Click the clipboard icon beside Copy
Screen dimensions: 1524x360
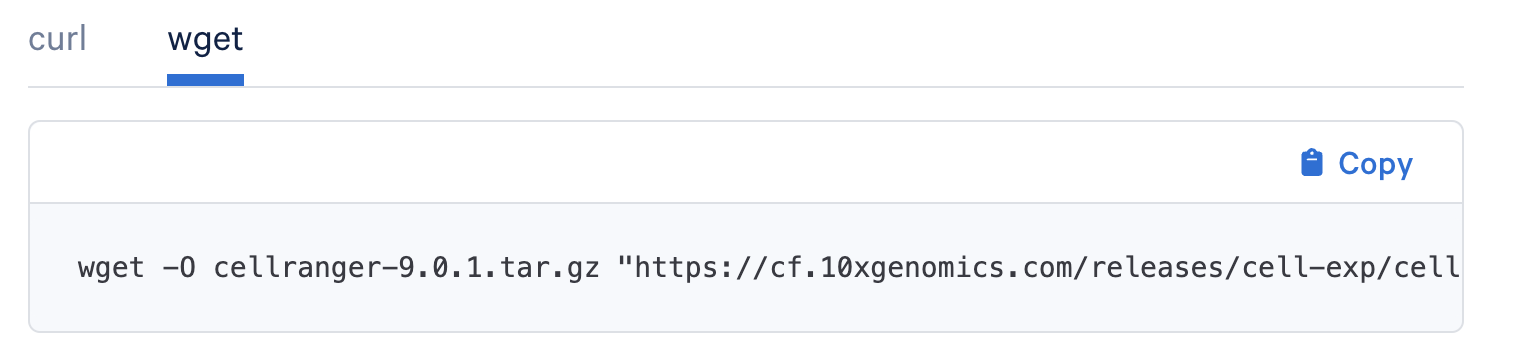[x=1311, y=163]
